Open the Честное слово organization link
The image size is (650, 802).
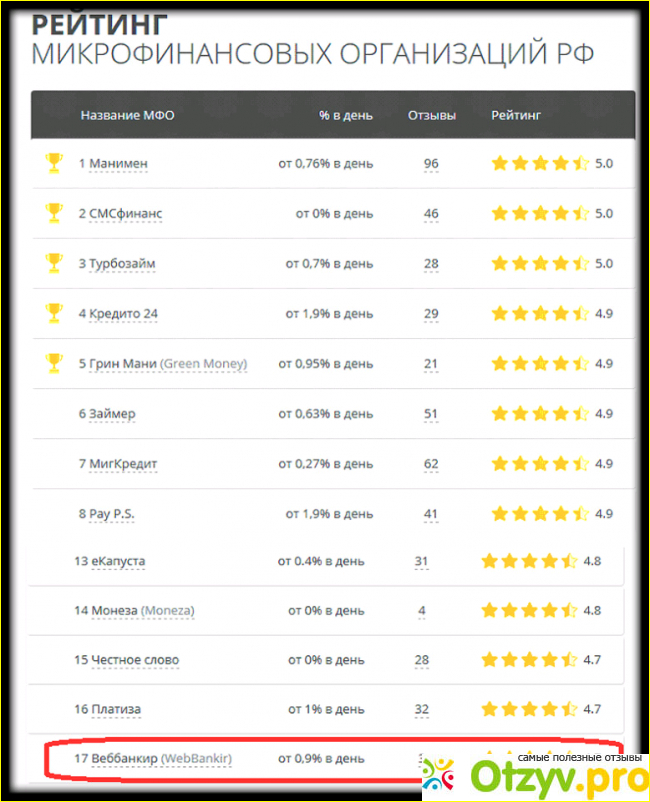pos(130,660)
